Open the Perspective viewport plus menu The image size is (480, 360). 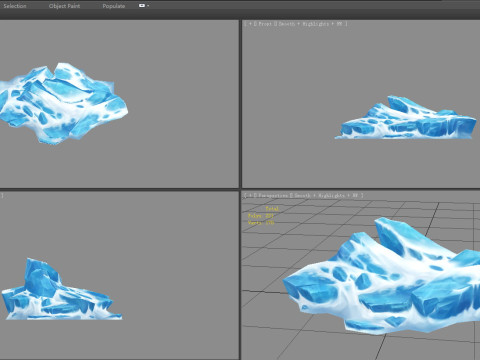(250, 196)
